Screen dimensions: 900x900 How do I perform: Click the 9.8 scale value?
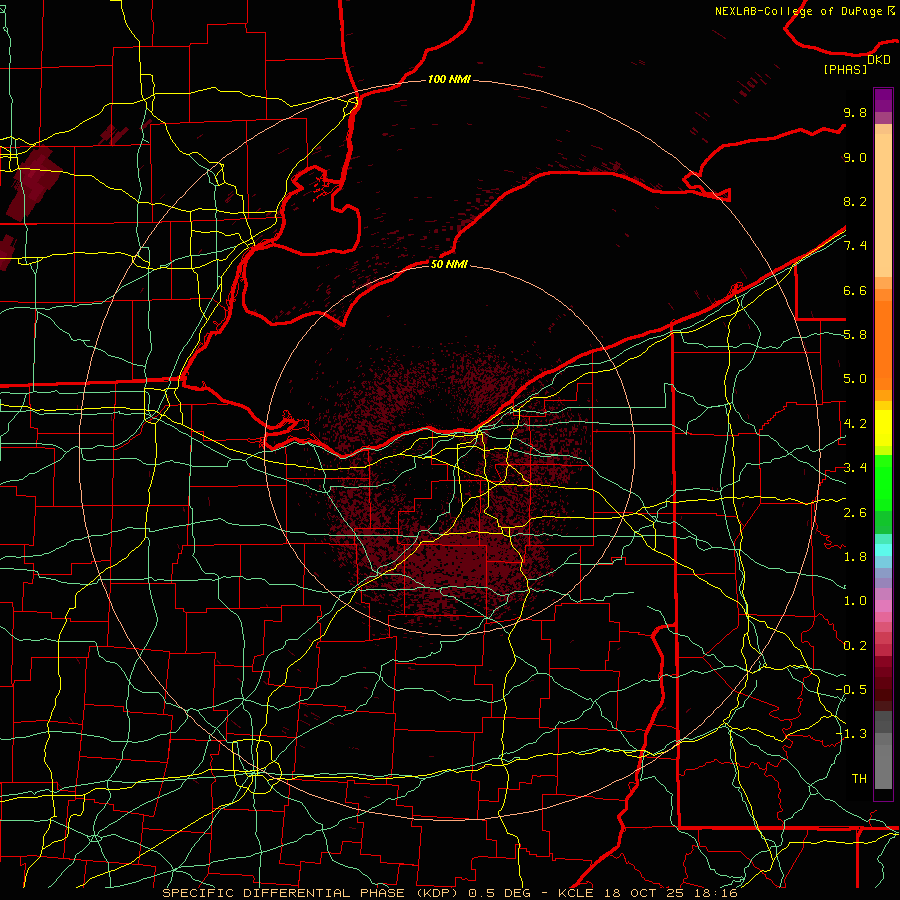click(x=855, y=112)
